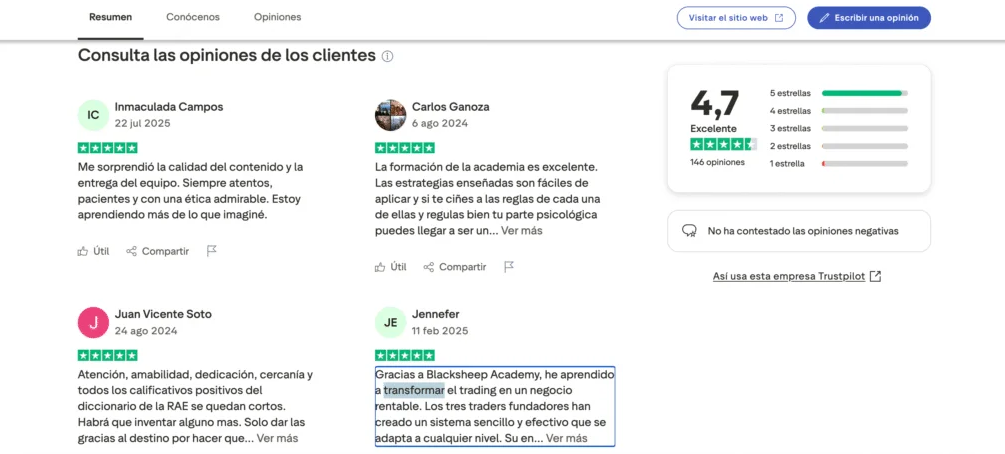Open Carlos Ganoza profile photo
Viewport: 1005px width, 454px height.
point(390,115)
